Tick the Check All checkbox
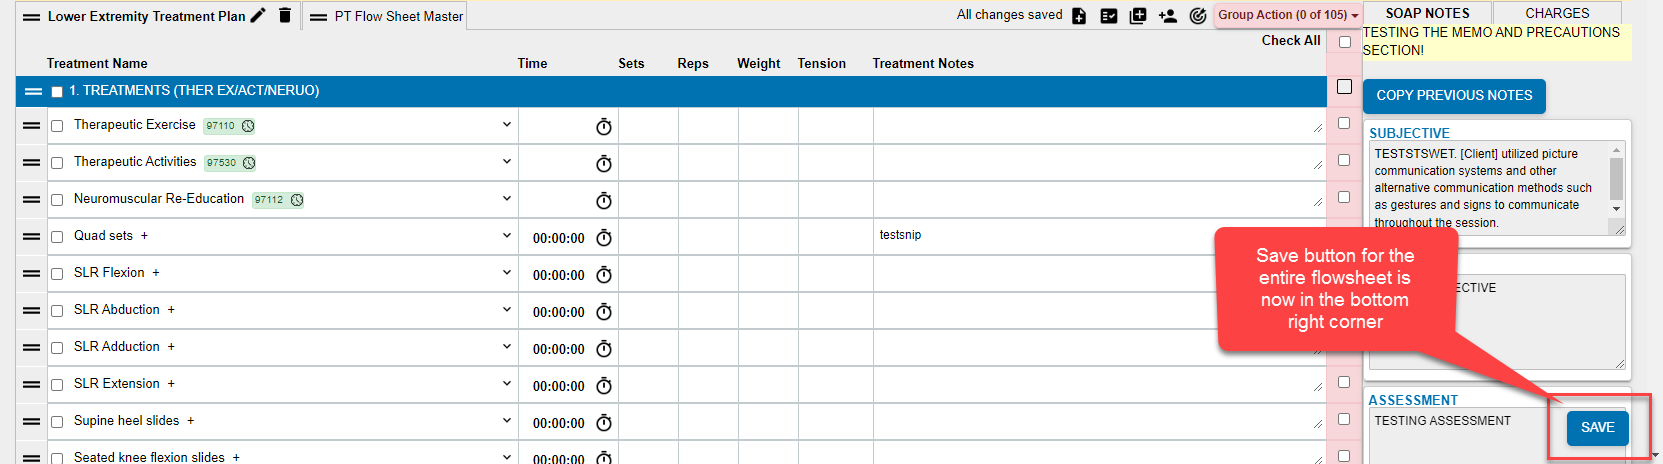Screen dimensions: 1663x464 tap(1345, 42)
